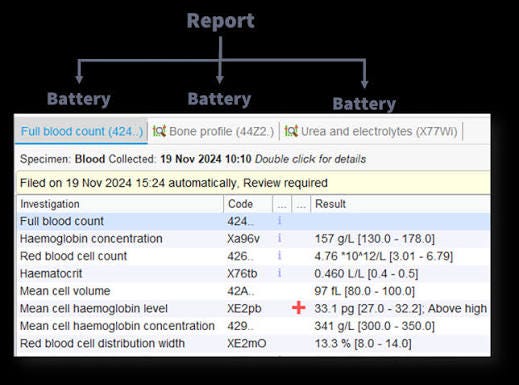Screen dimensions: 519x385
Task: Select the Mean cell haemoglobin level row
Action: pyautogui.click(x=253, y=308)
